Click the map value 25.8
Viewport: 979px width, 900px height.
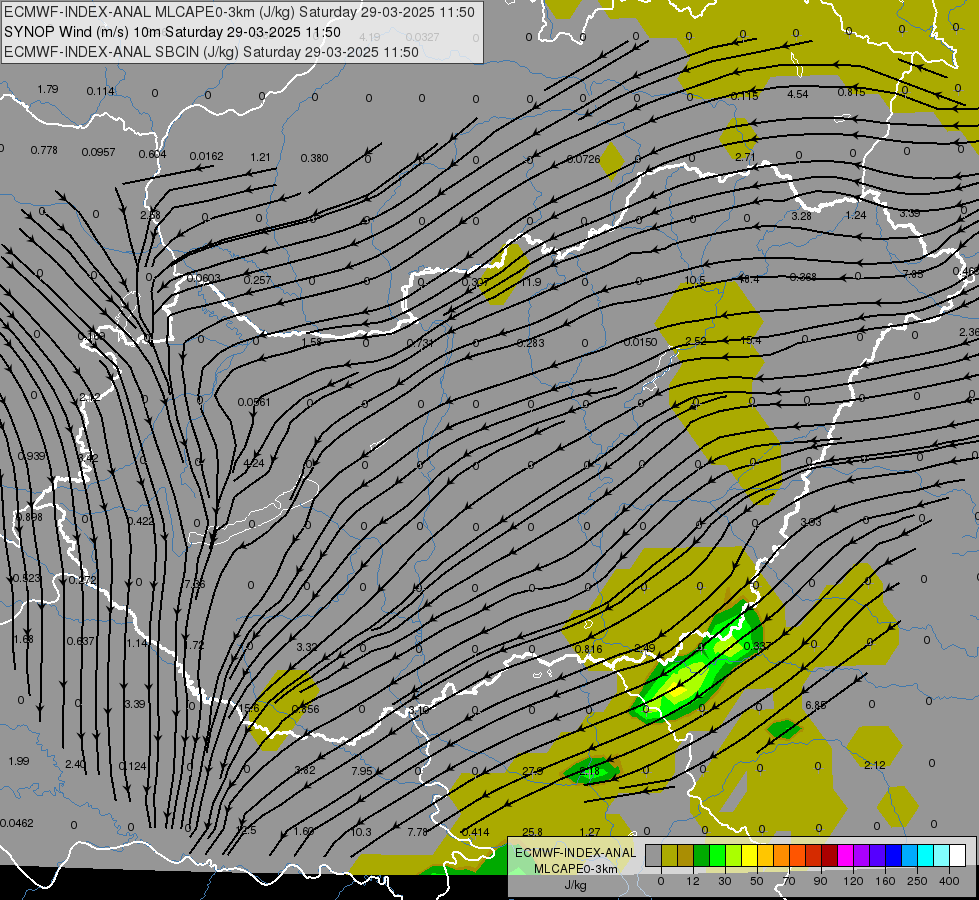532,832
